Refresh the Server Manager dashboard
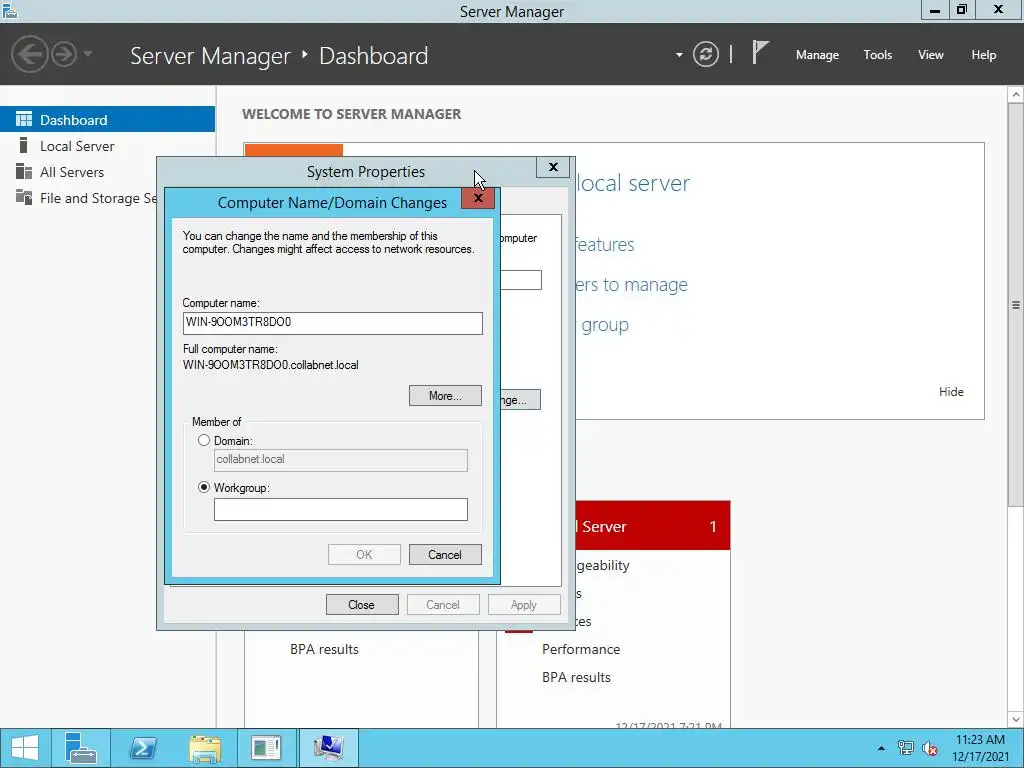The height and width of the screenshot is (768, 1024). click(705, 54)
